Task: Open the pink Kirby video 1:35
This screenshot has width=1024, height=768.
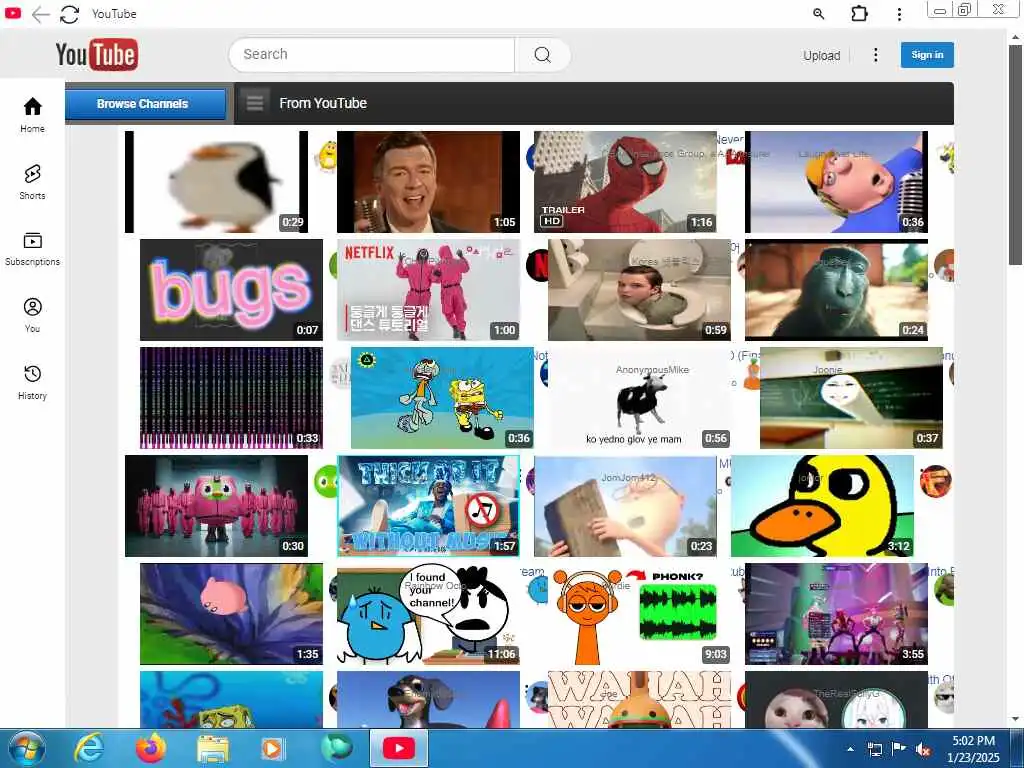Action: click(x=231, y=614)
